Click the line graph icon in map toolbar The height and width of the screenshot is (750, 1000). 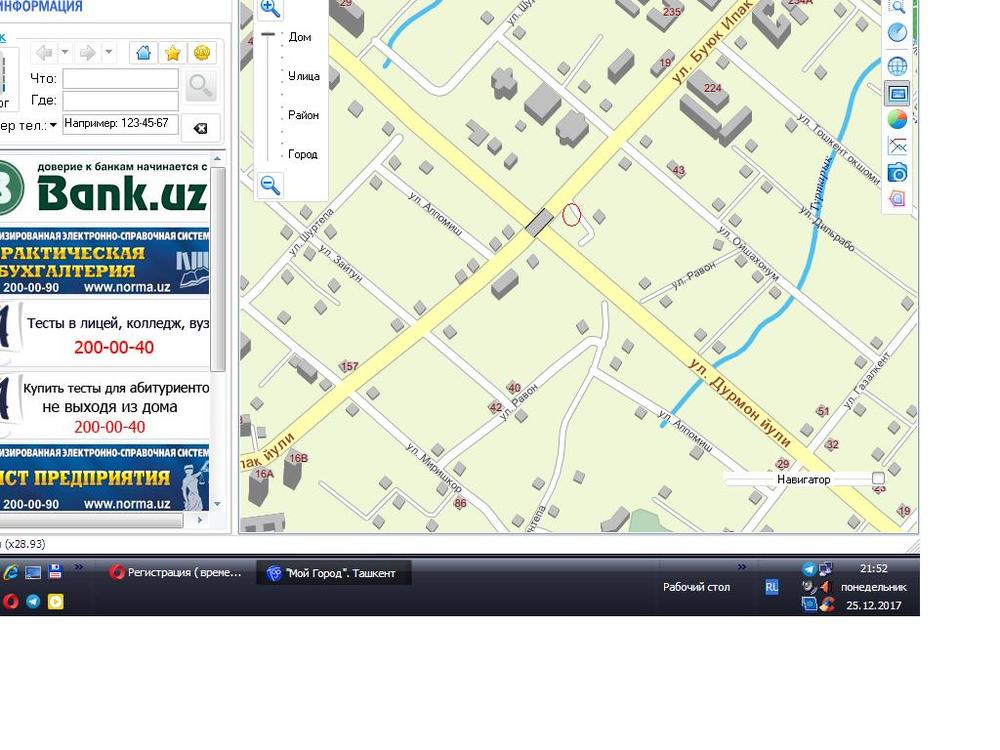coord(897,146)
